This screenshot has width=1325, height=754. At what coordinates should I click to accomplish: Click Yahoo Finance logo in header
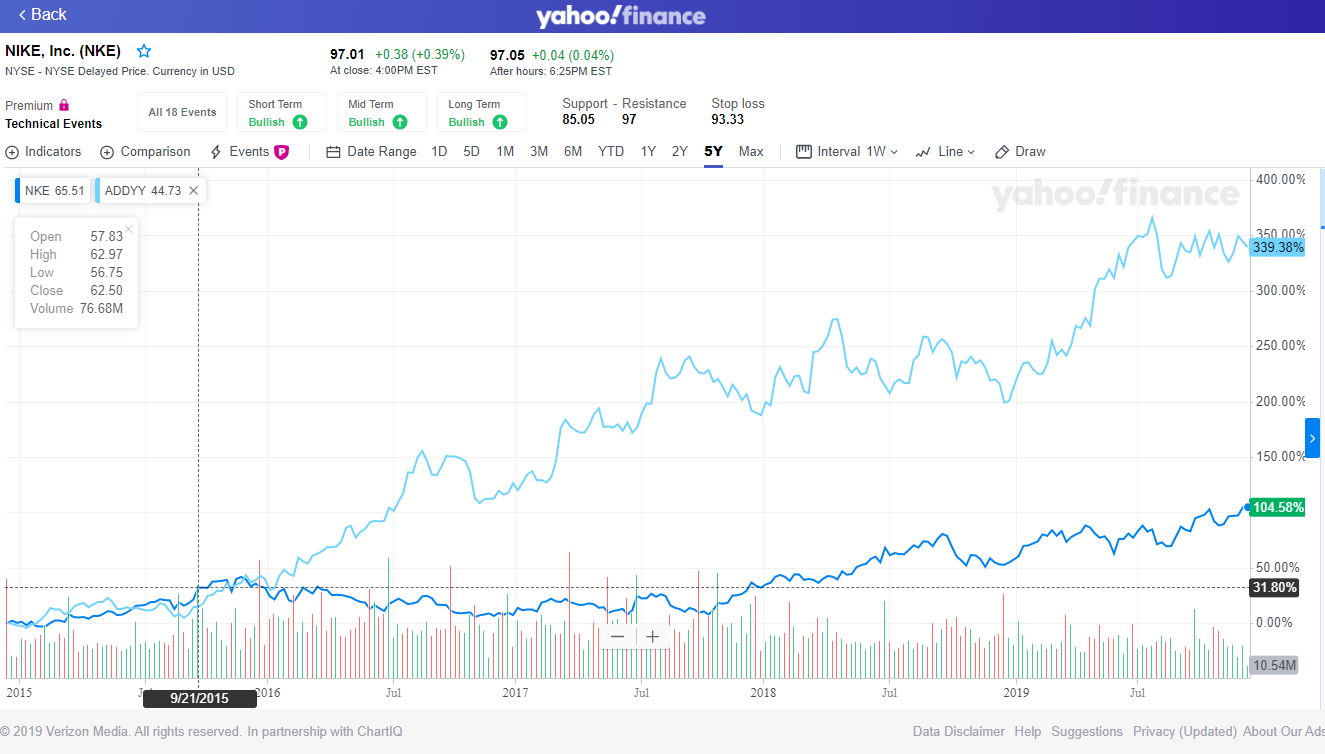(620, 16)
